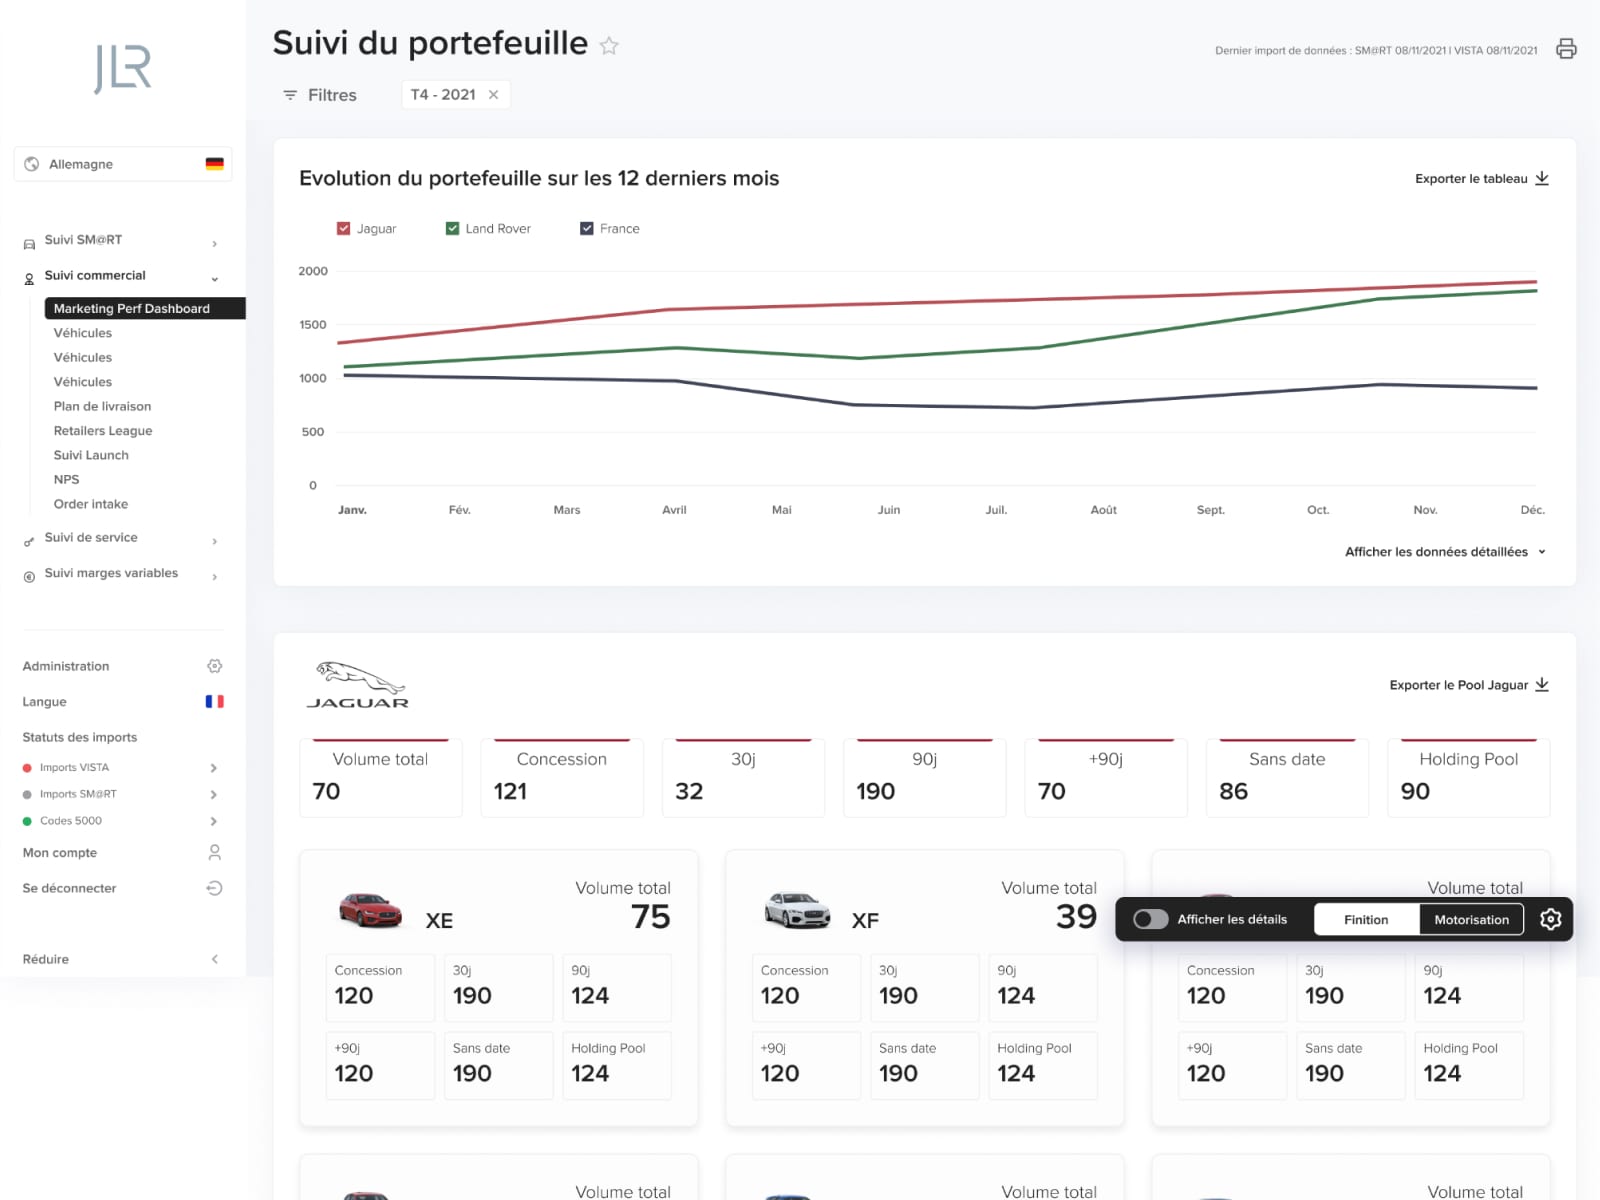Click the German flag icon
This screenshot has height=1200, width=1600.
214,164
